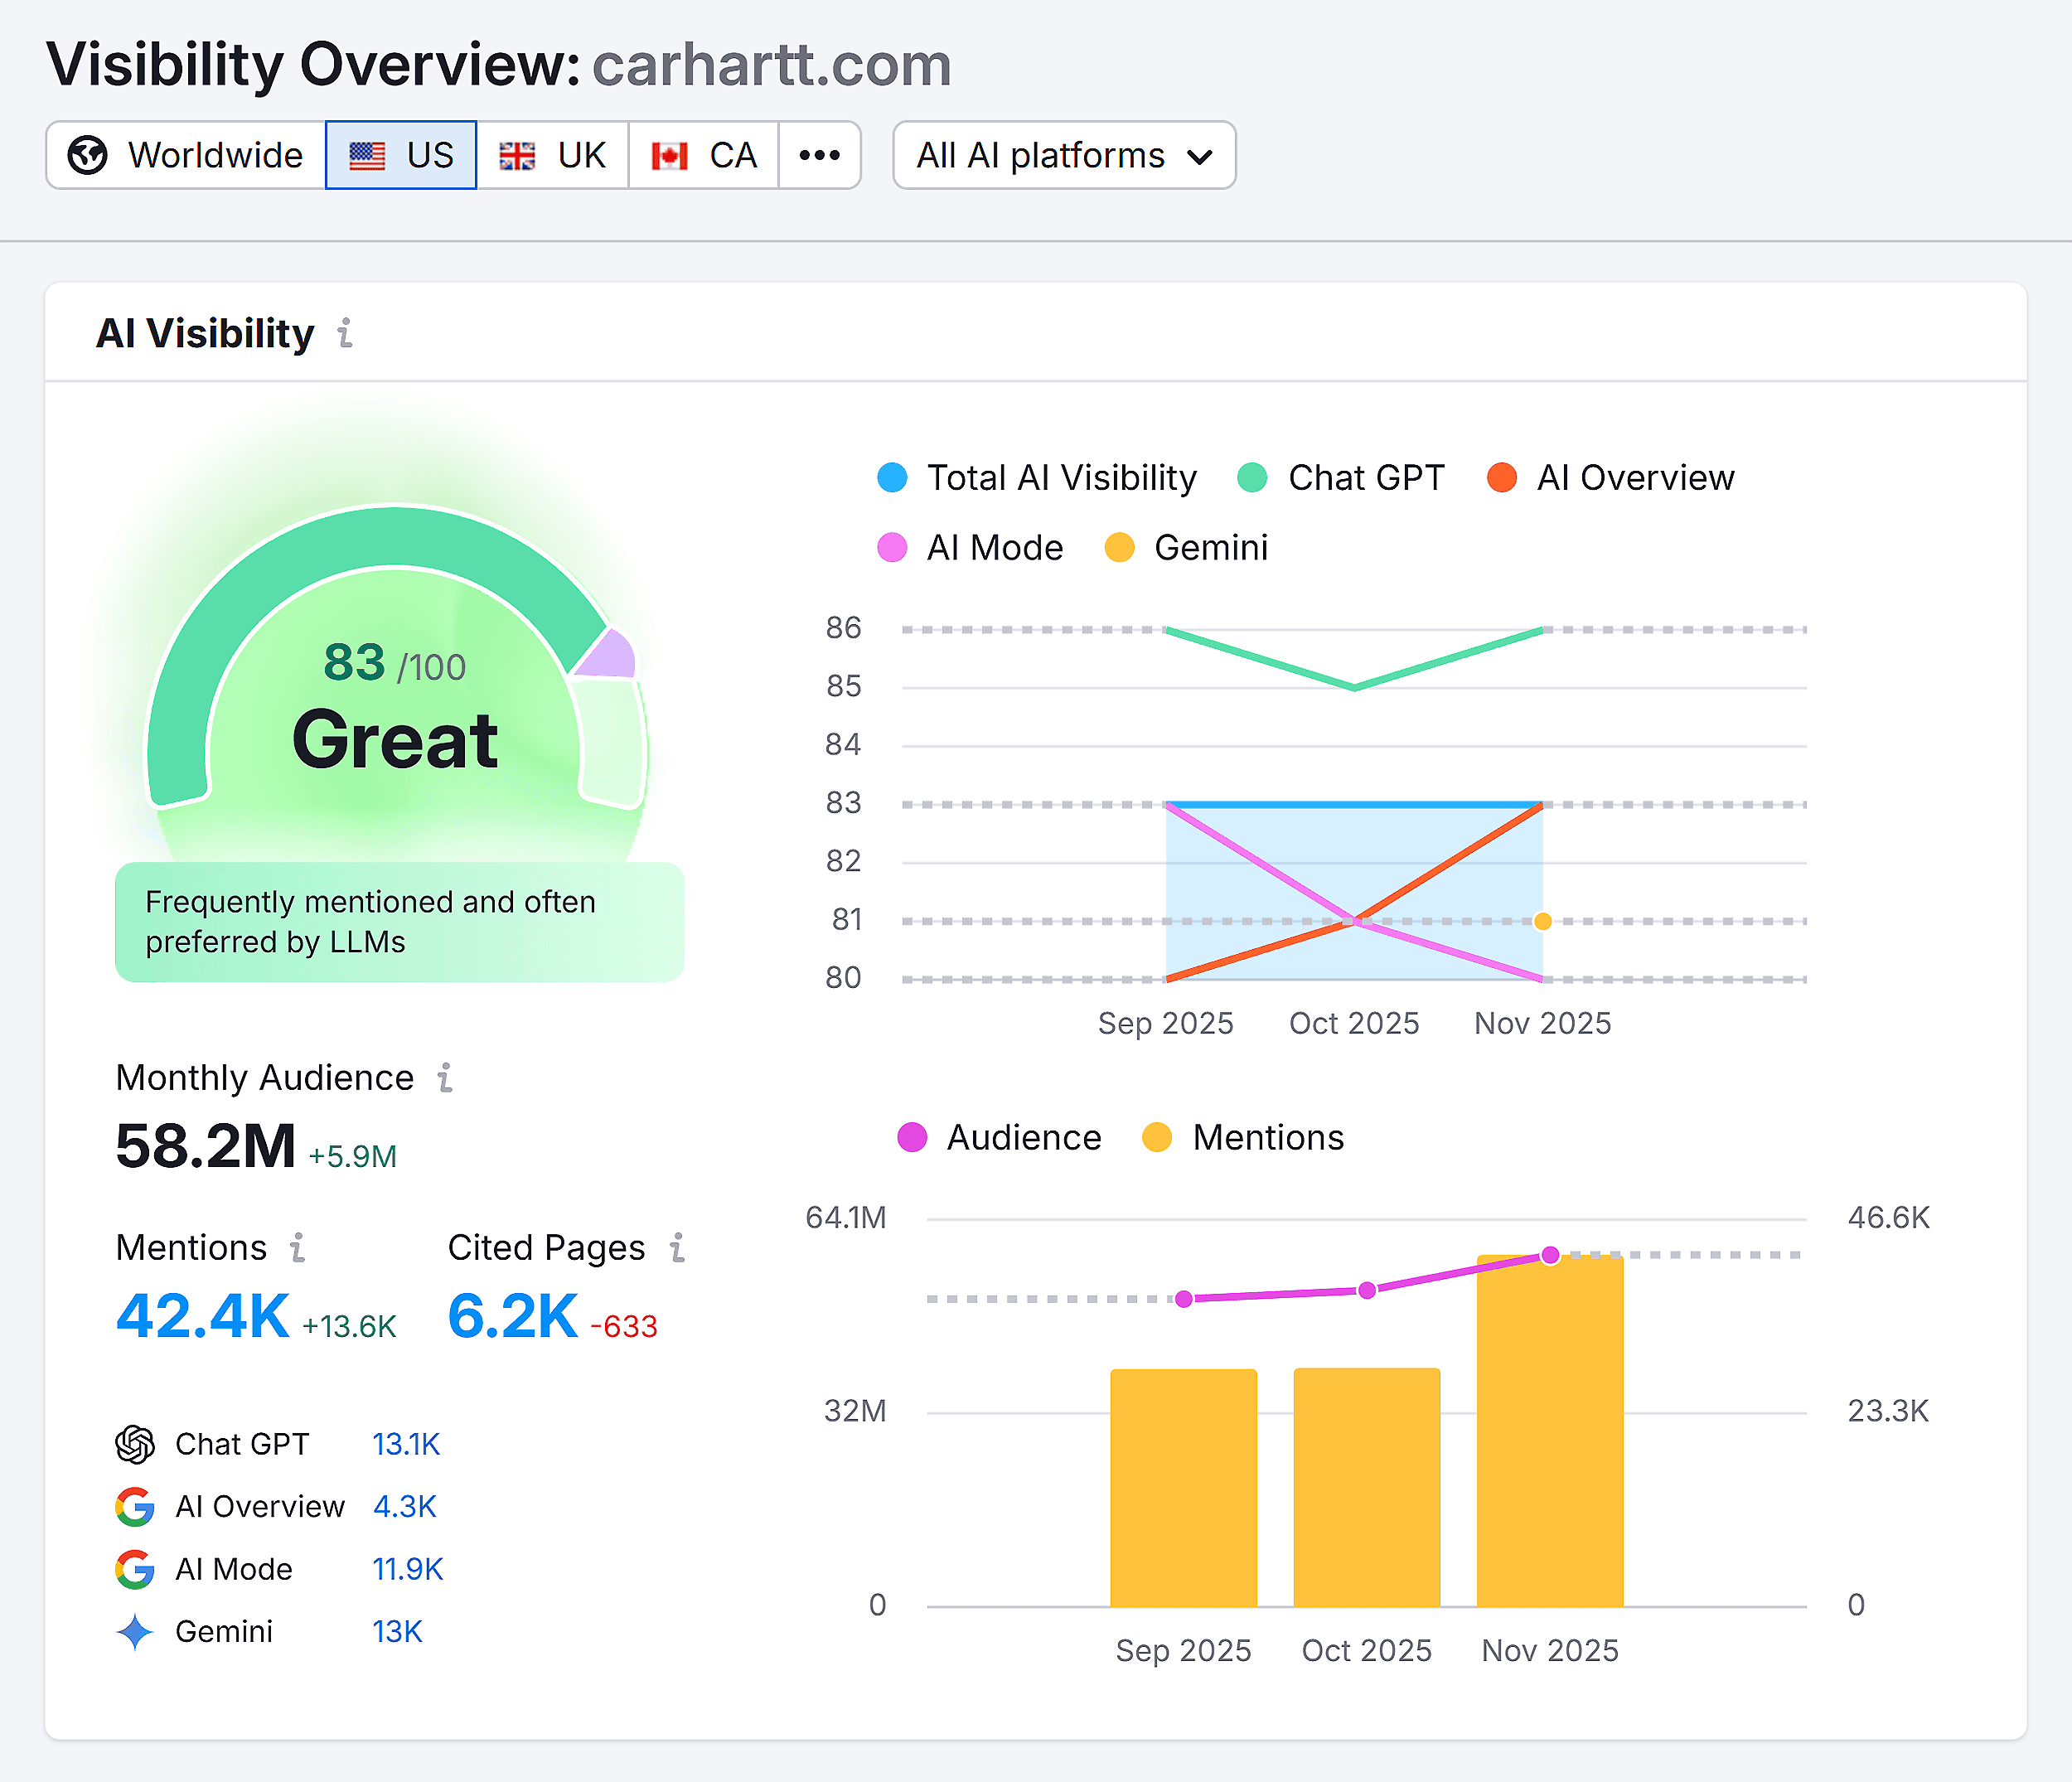
Task: Open the AI Visibility info tooltip icon
Action: coord(345,335)
